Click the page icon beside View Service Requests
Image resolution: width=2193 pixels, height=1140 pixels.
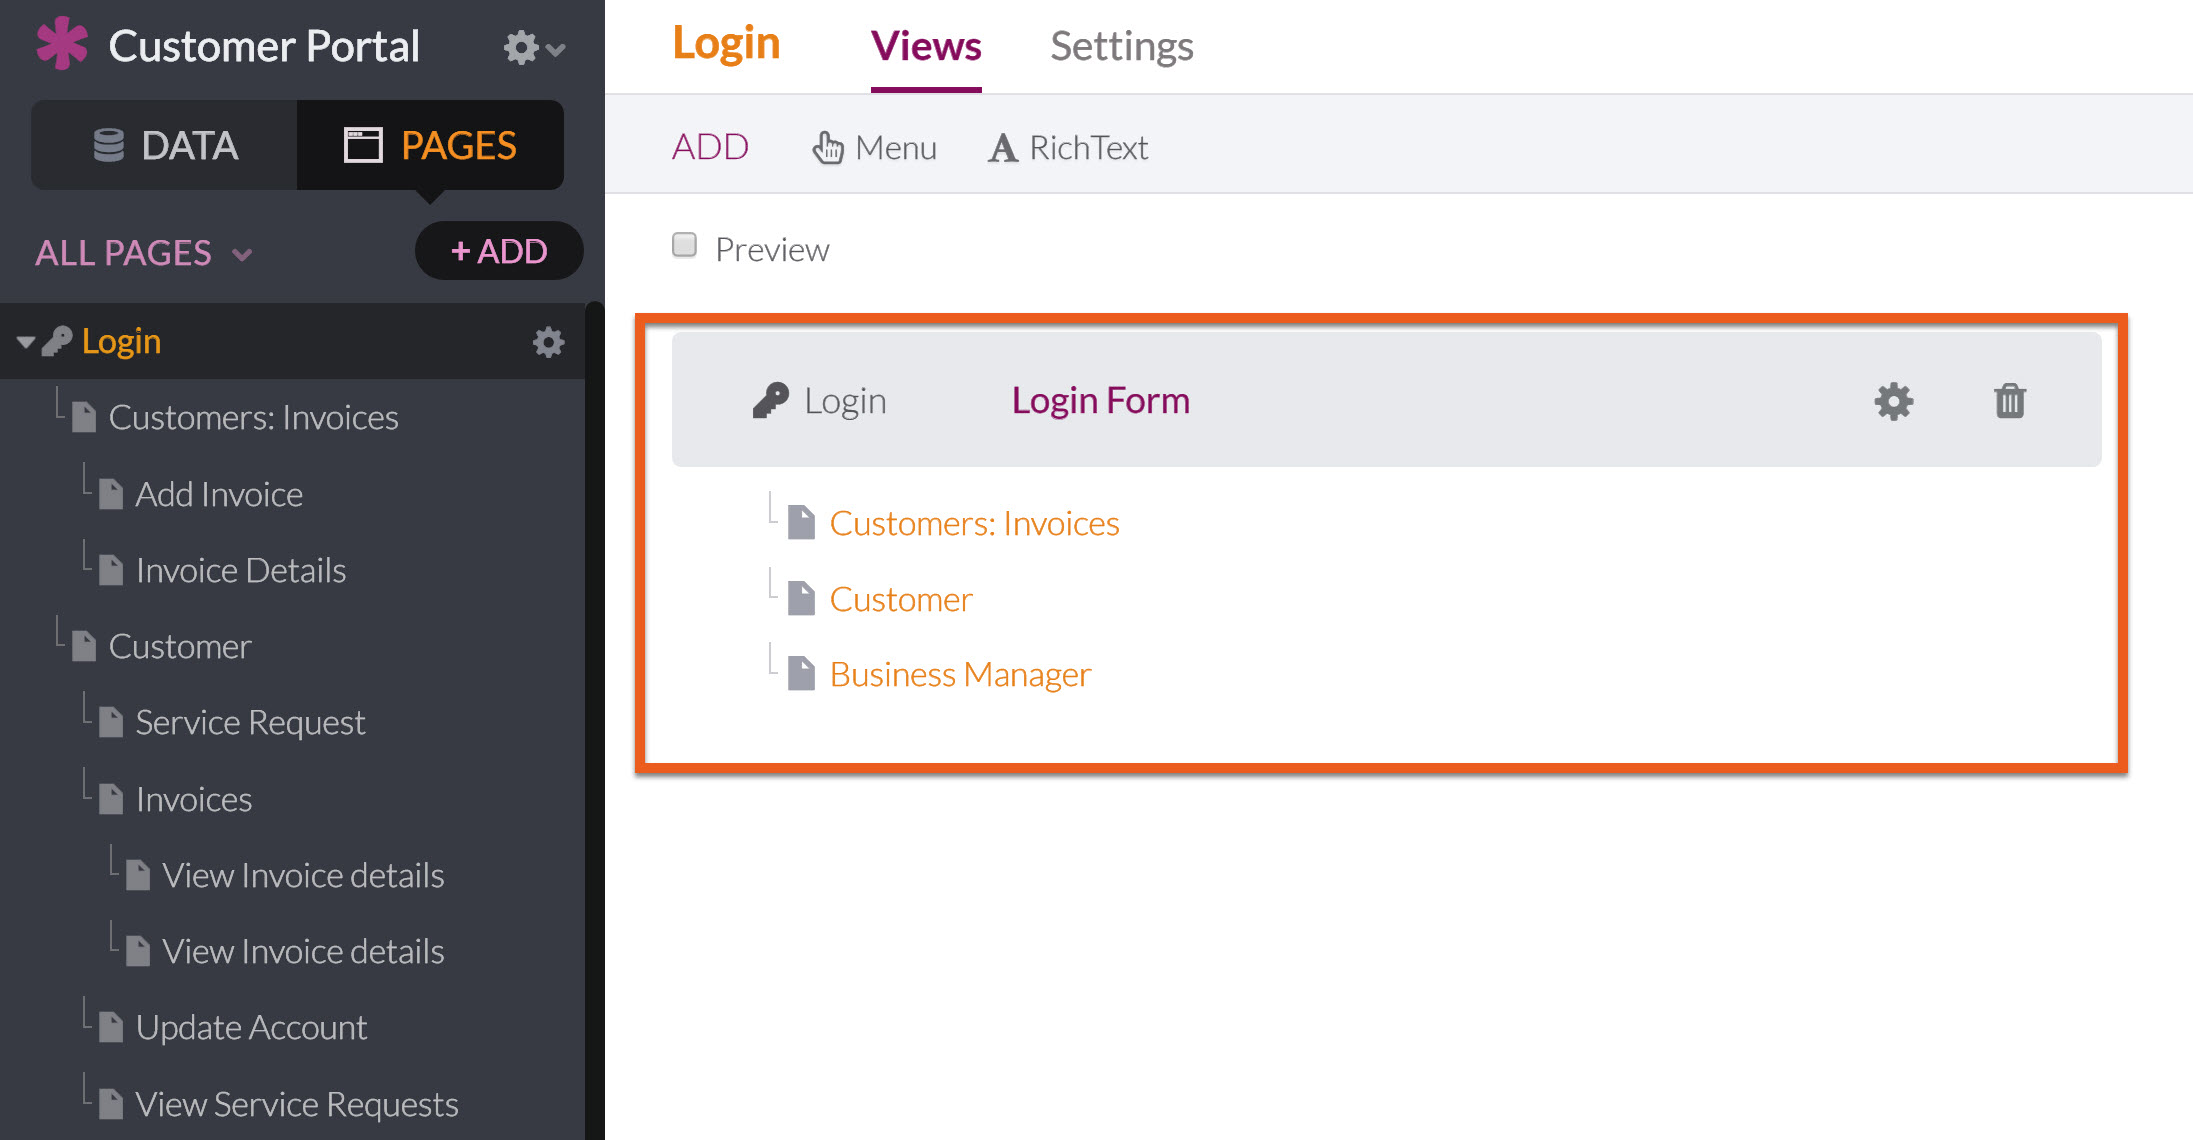pos(111,1104)
